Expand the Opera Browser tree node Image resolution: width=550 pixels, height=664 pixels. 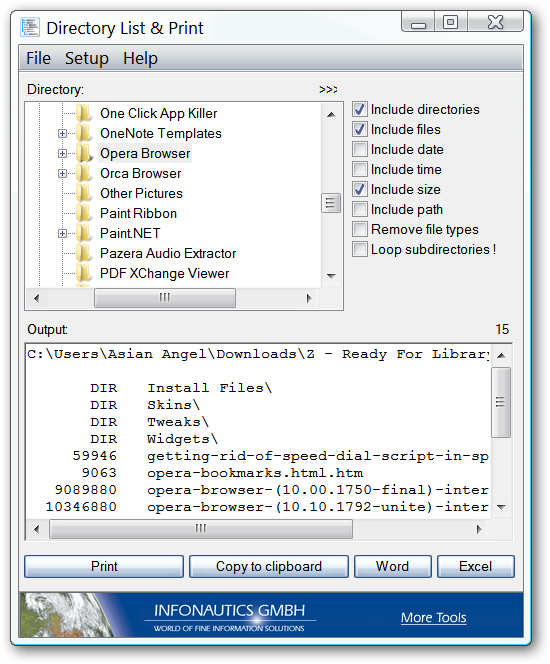(x=62, y=153)
